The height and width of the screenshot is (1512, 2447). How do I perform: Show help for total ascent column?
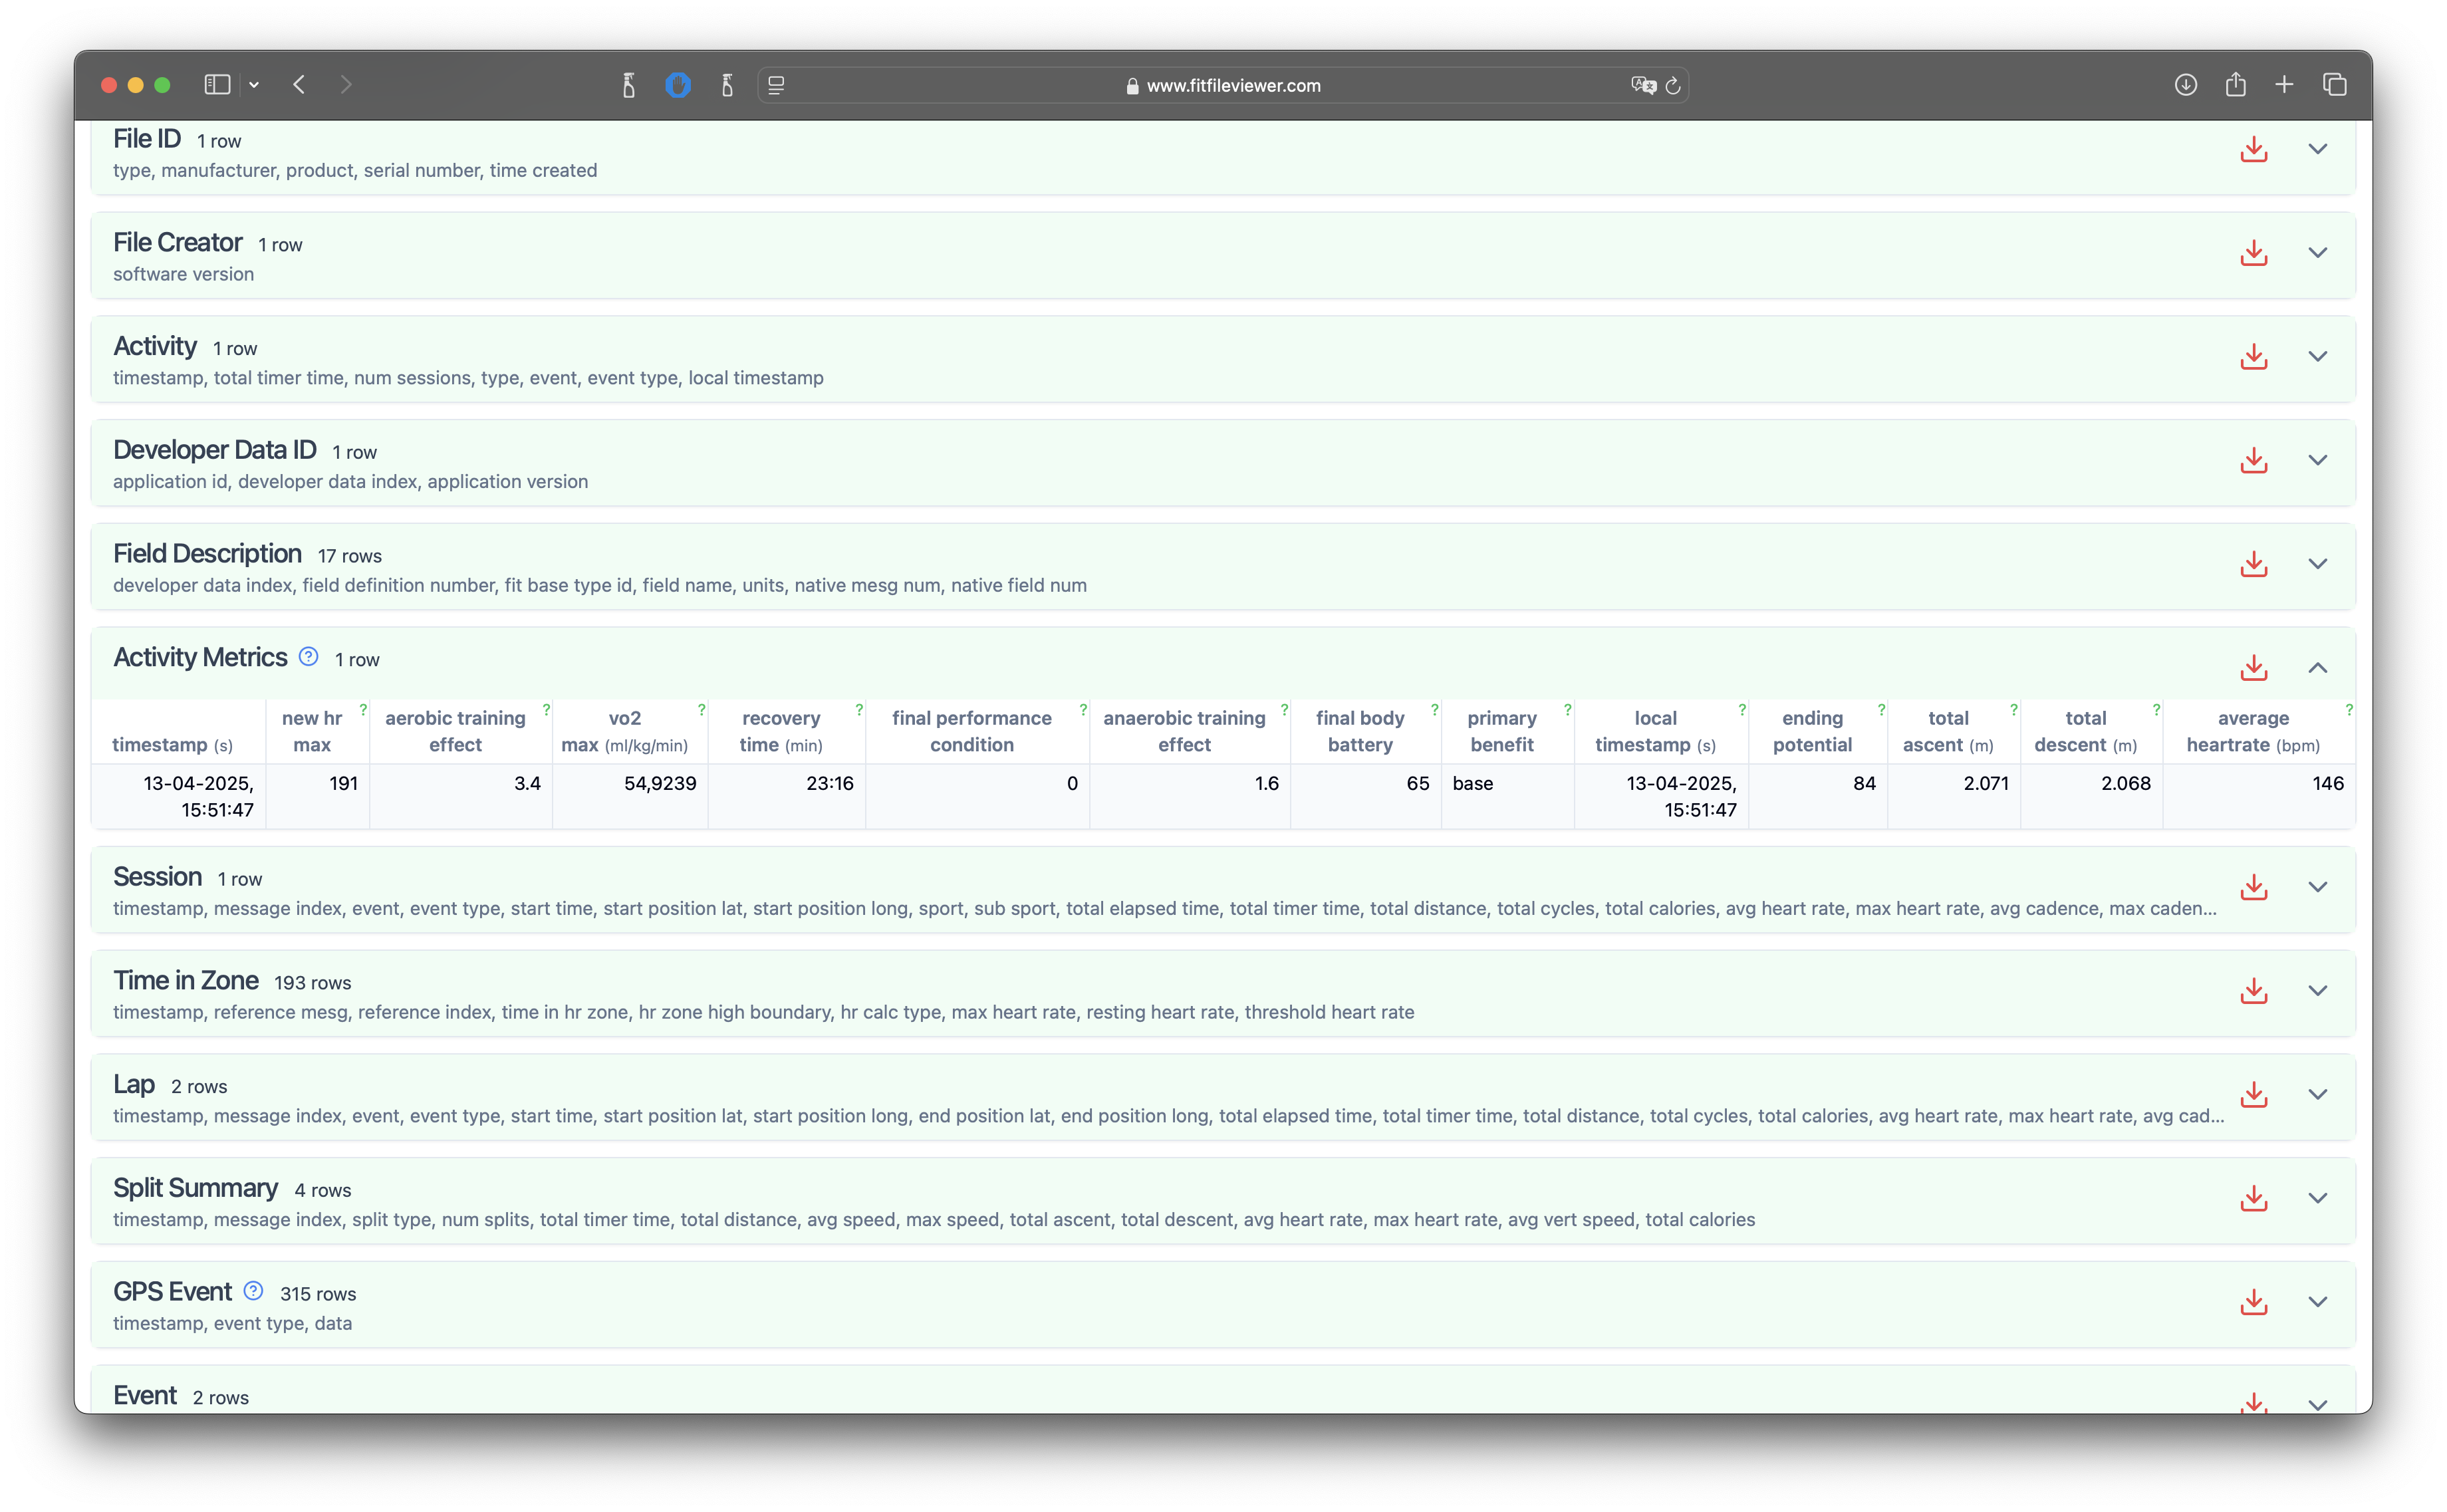click(2014, 709)
